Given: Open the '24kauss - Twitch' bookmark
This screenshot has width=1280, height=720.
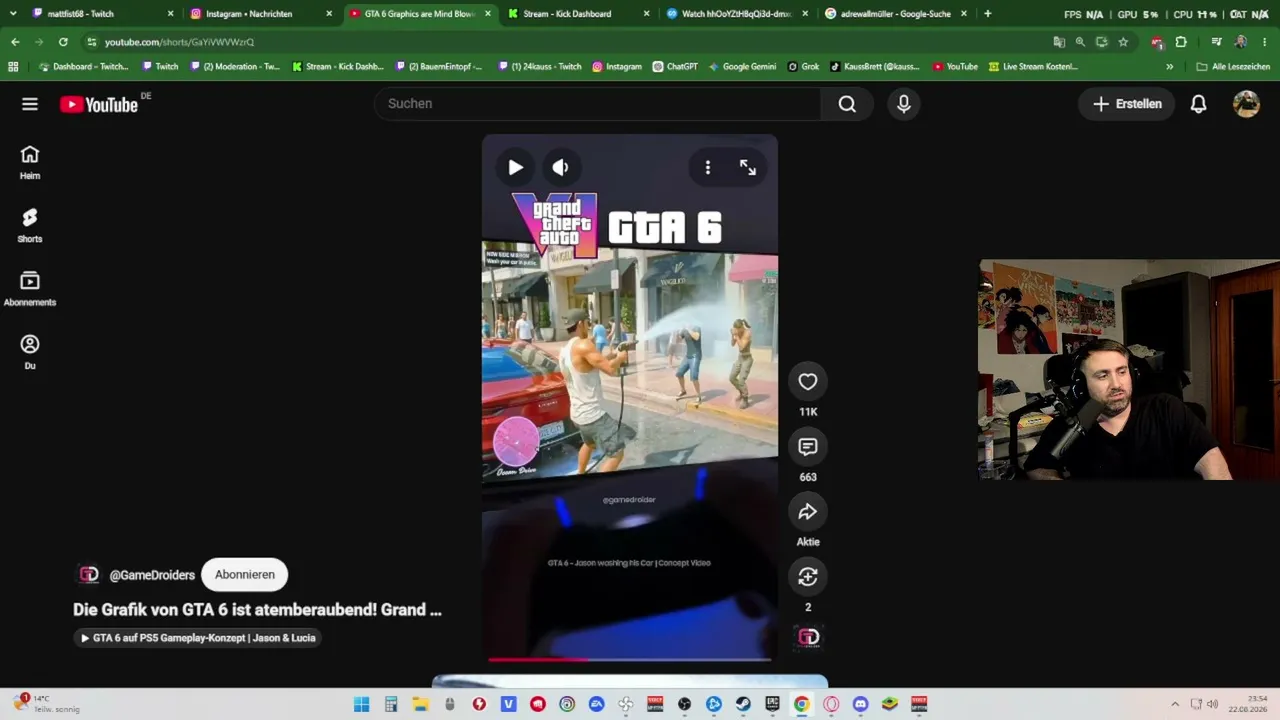Looking at the screenshot, I should (x=539, y=67).
